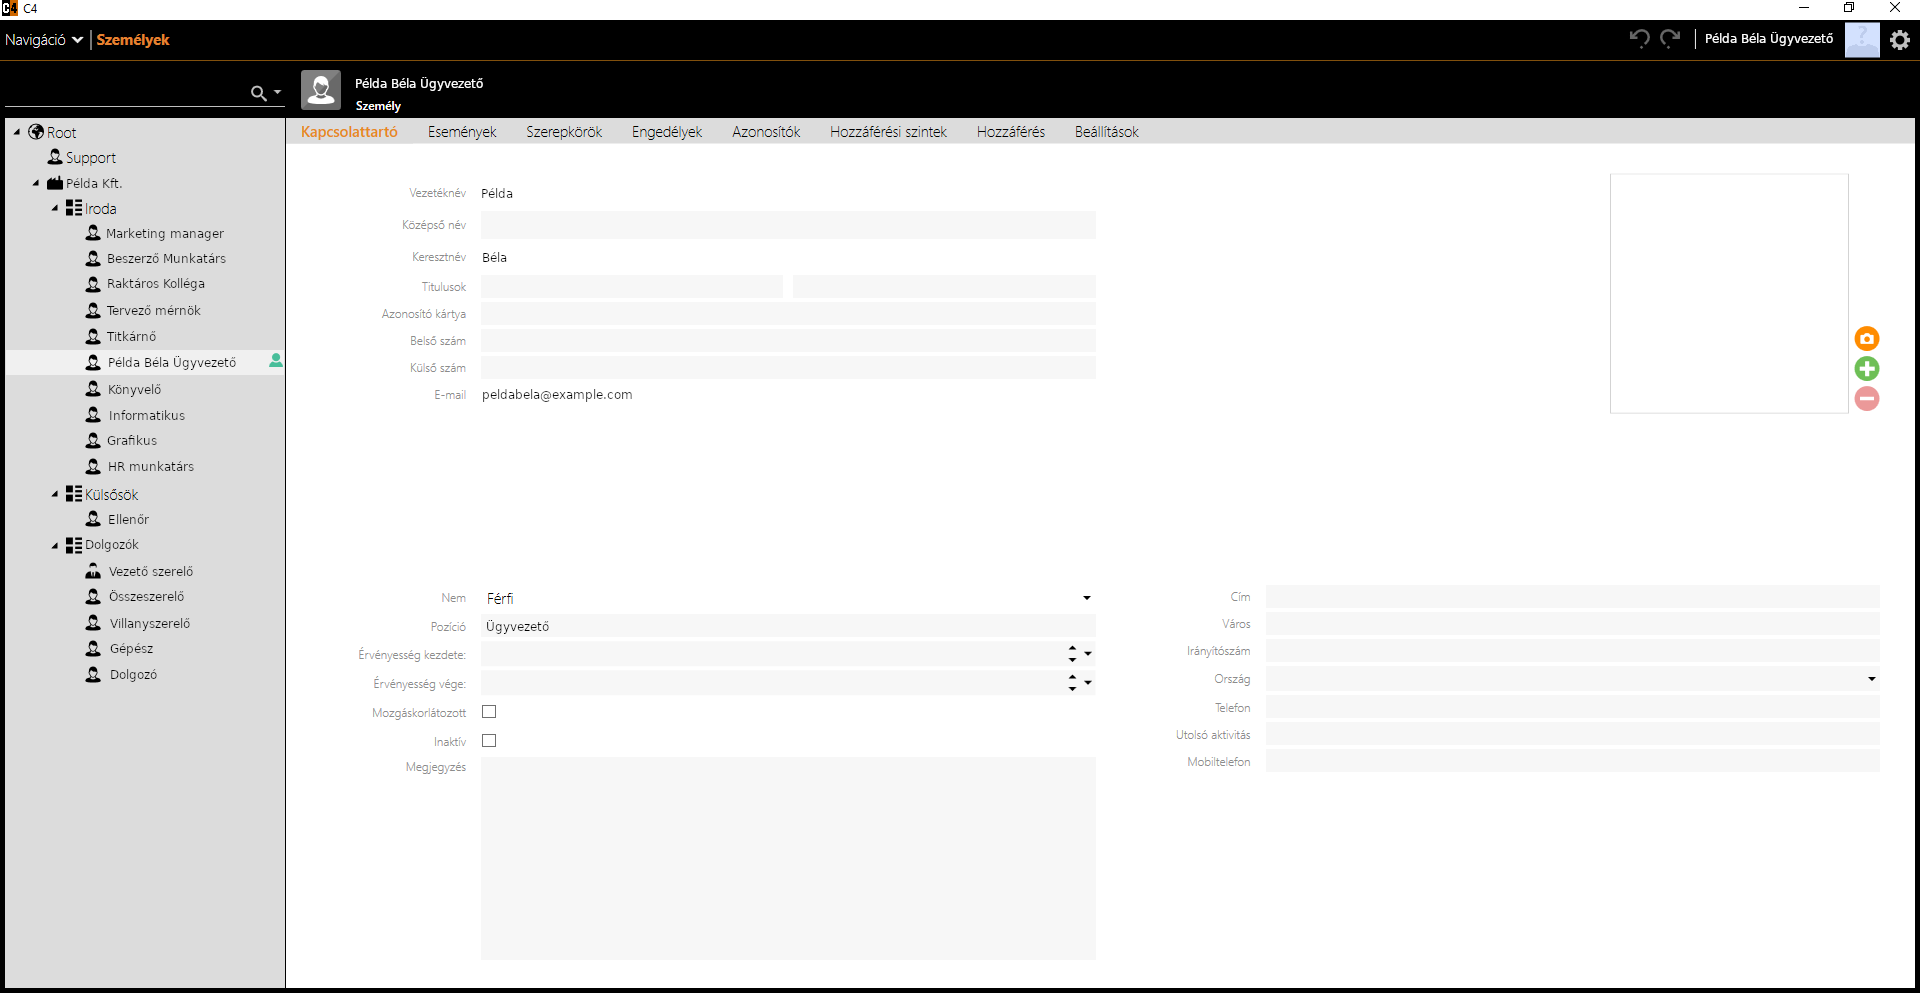Open the settings gear icon

pos(1900,40)
